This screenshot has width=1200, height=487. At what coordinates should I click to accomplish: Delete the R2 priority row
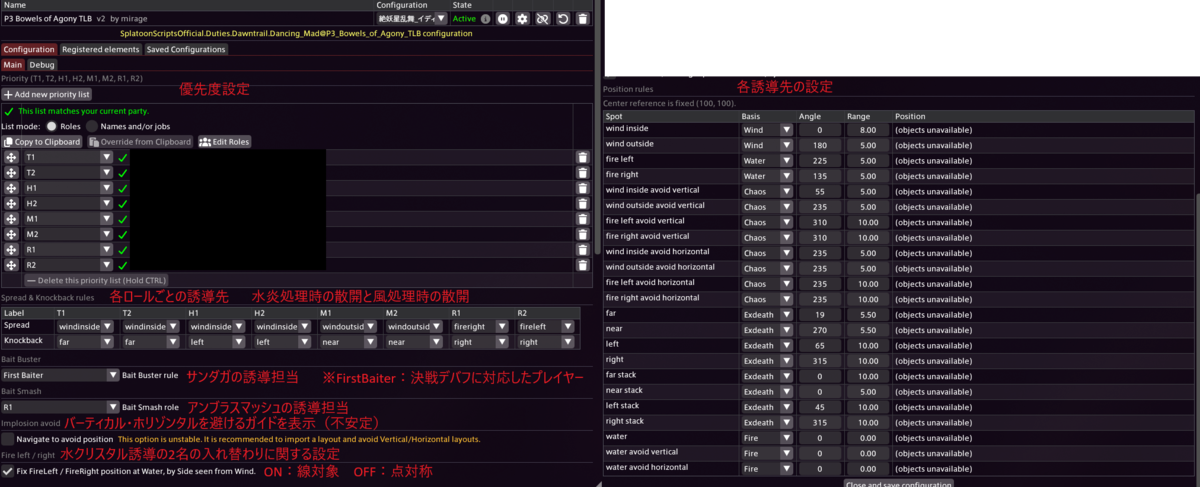pyautogui.click(x=583, y=266)
